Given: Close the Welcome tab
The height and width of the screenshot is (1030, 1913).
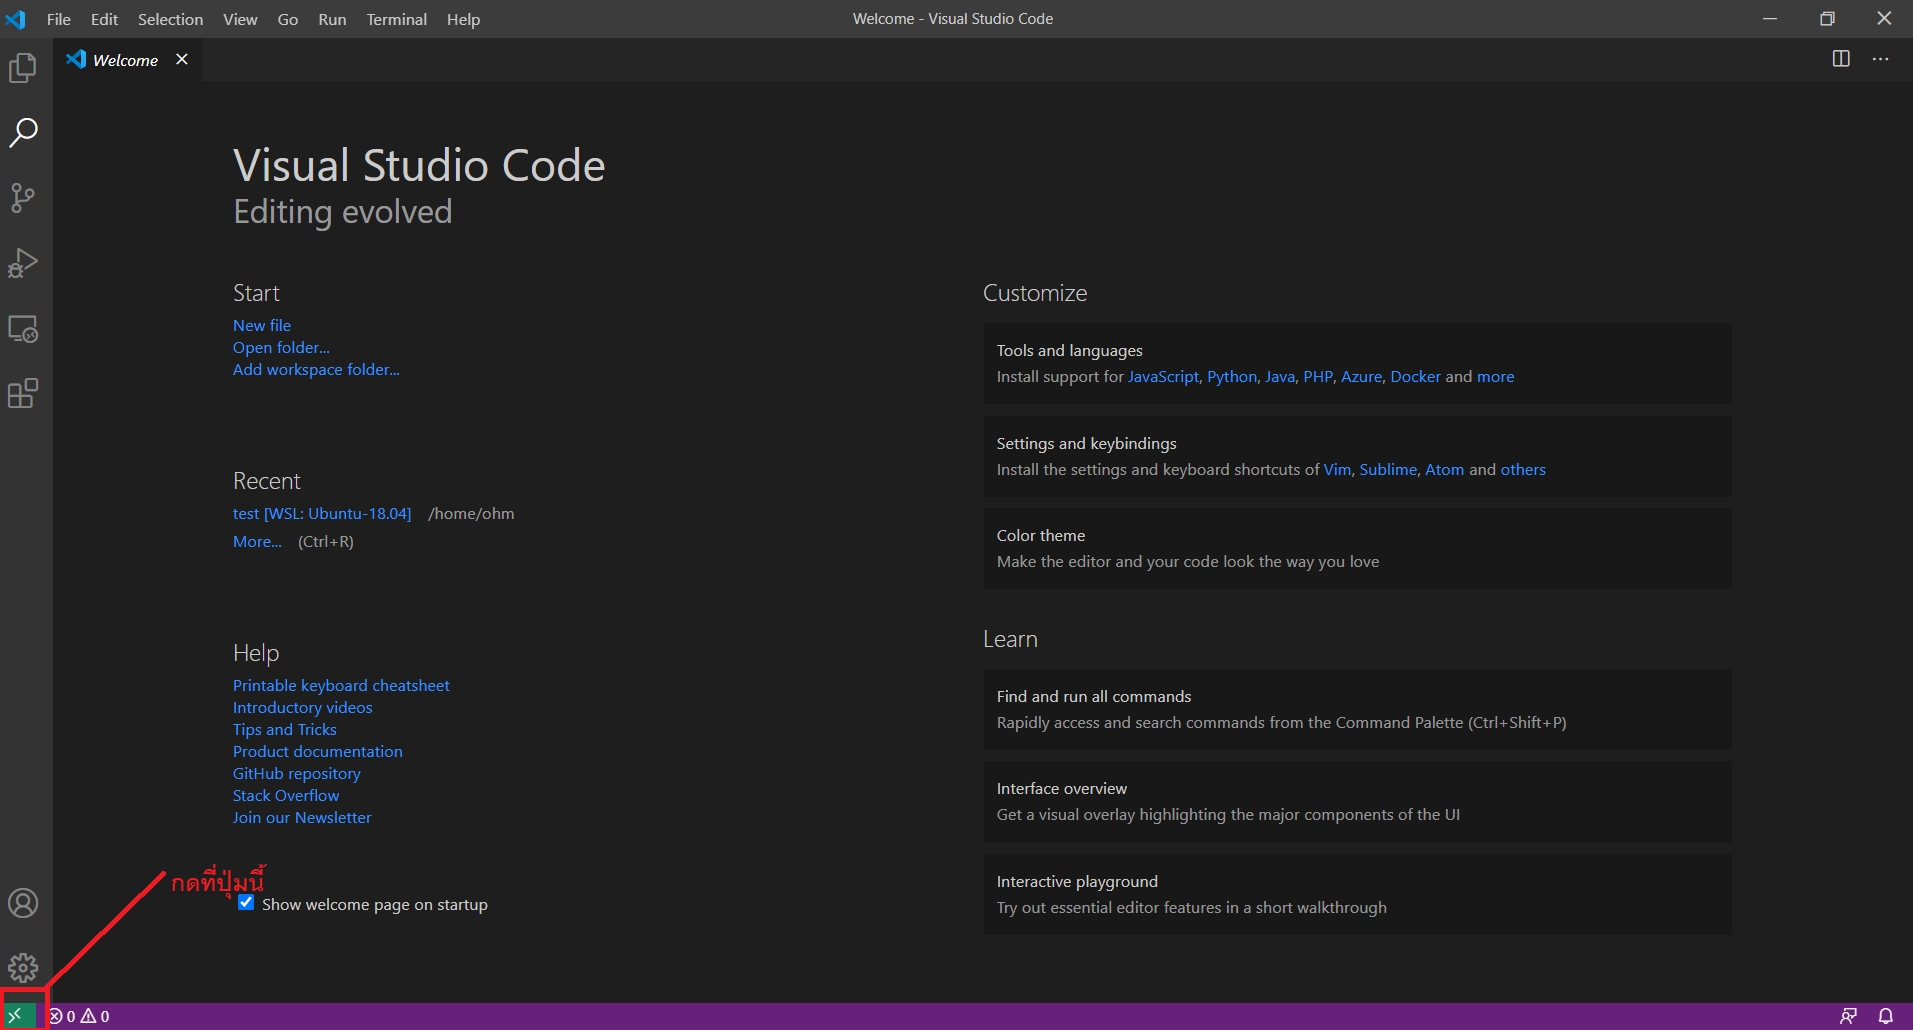Looking at the screenshot, I should 182,60.
